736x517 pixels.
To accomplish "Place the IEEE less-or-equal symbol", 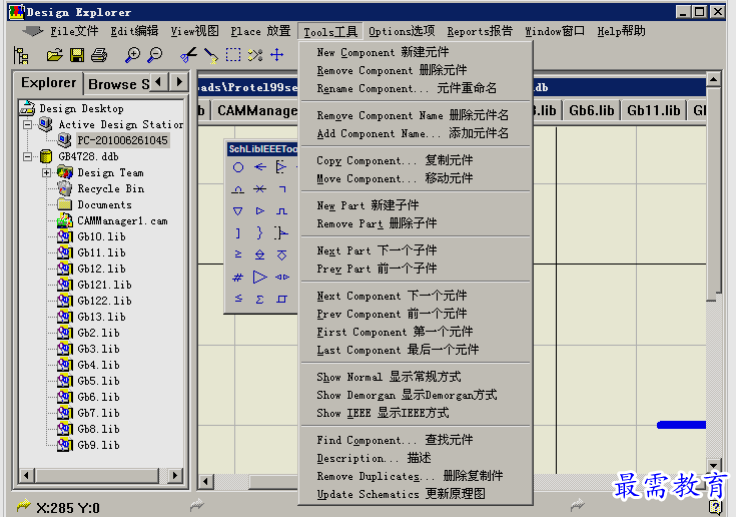I will 238,299.
